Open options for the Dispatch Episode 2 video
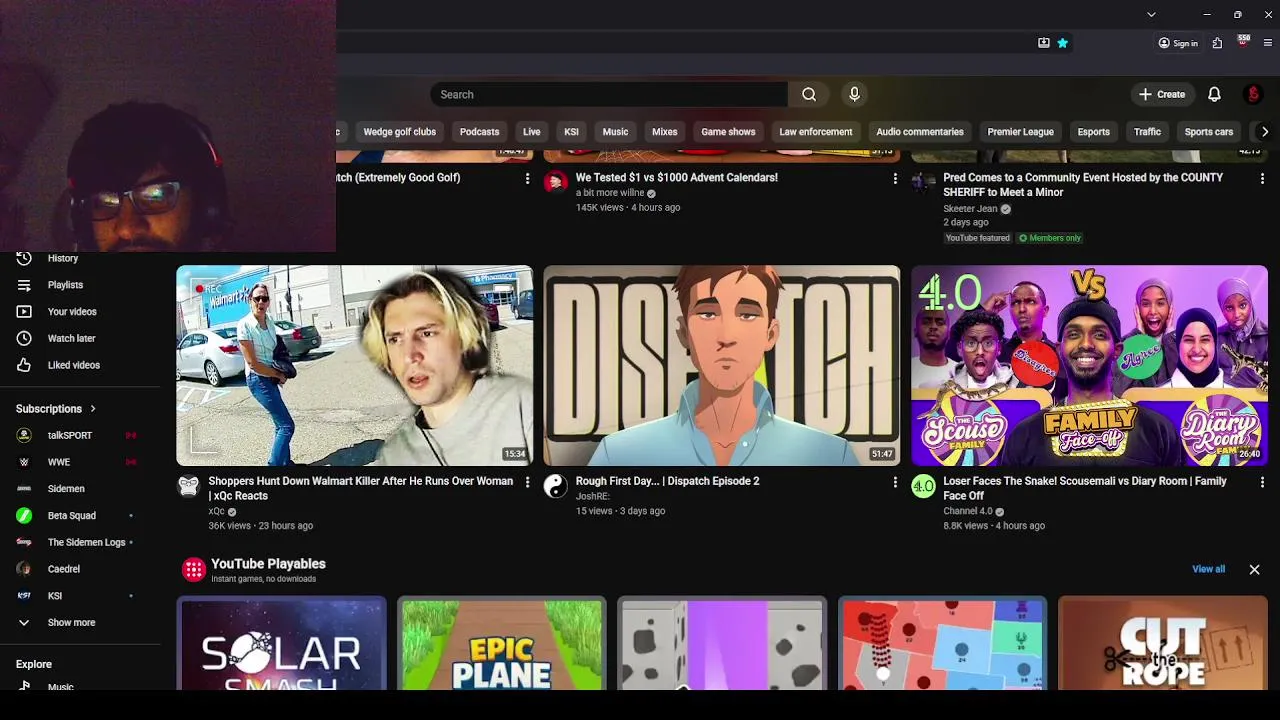 (895, 482)
